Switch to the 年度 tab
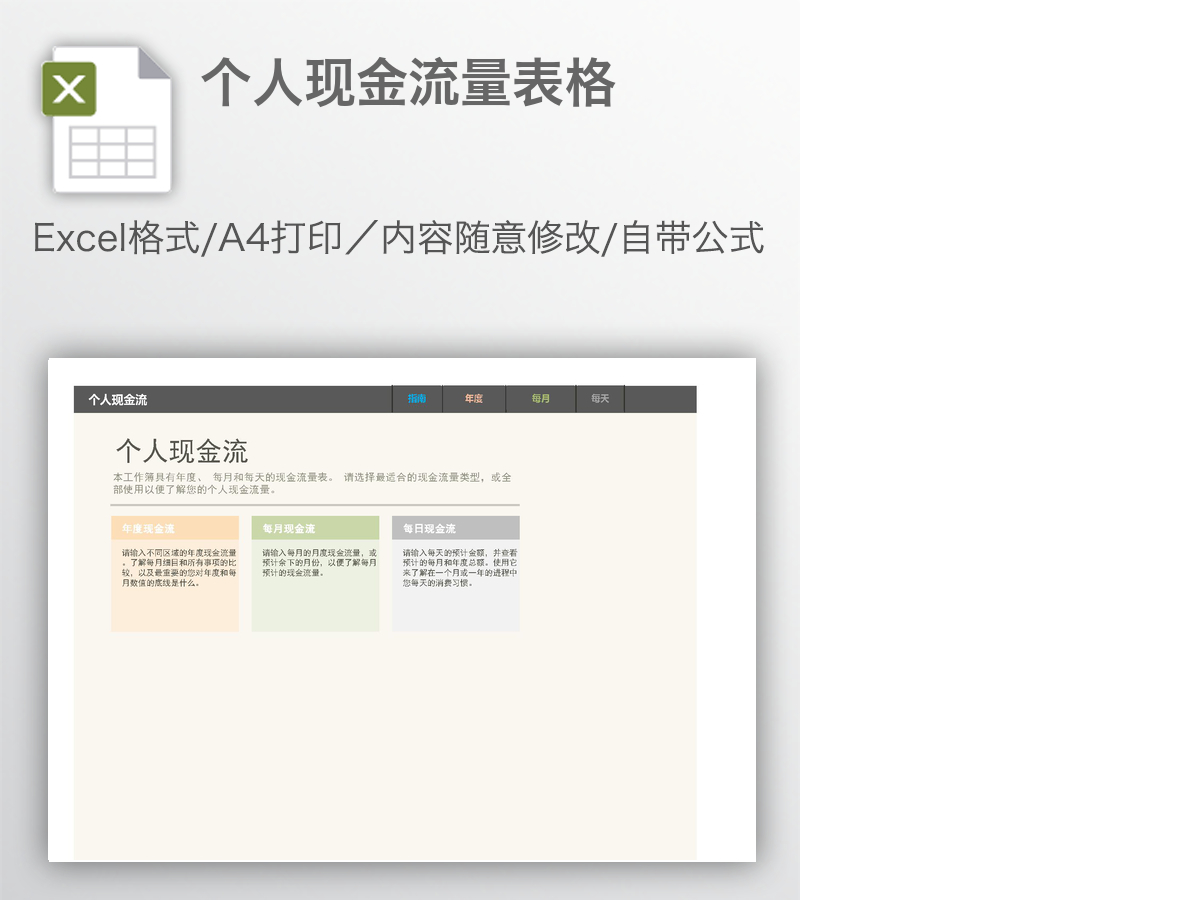This screenshot has width=1200, height=900. [x=474, y=399]
